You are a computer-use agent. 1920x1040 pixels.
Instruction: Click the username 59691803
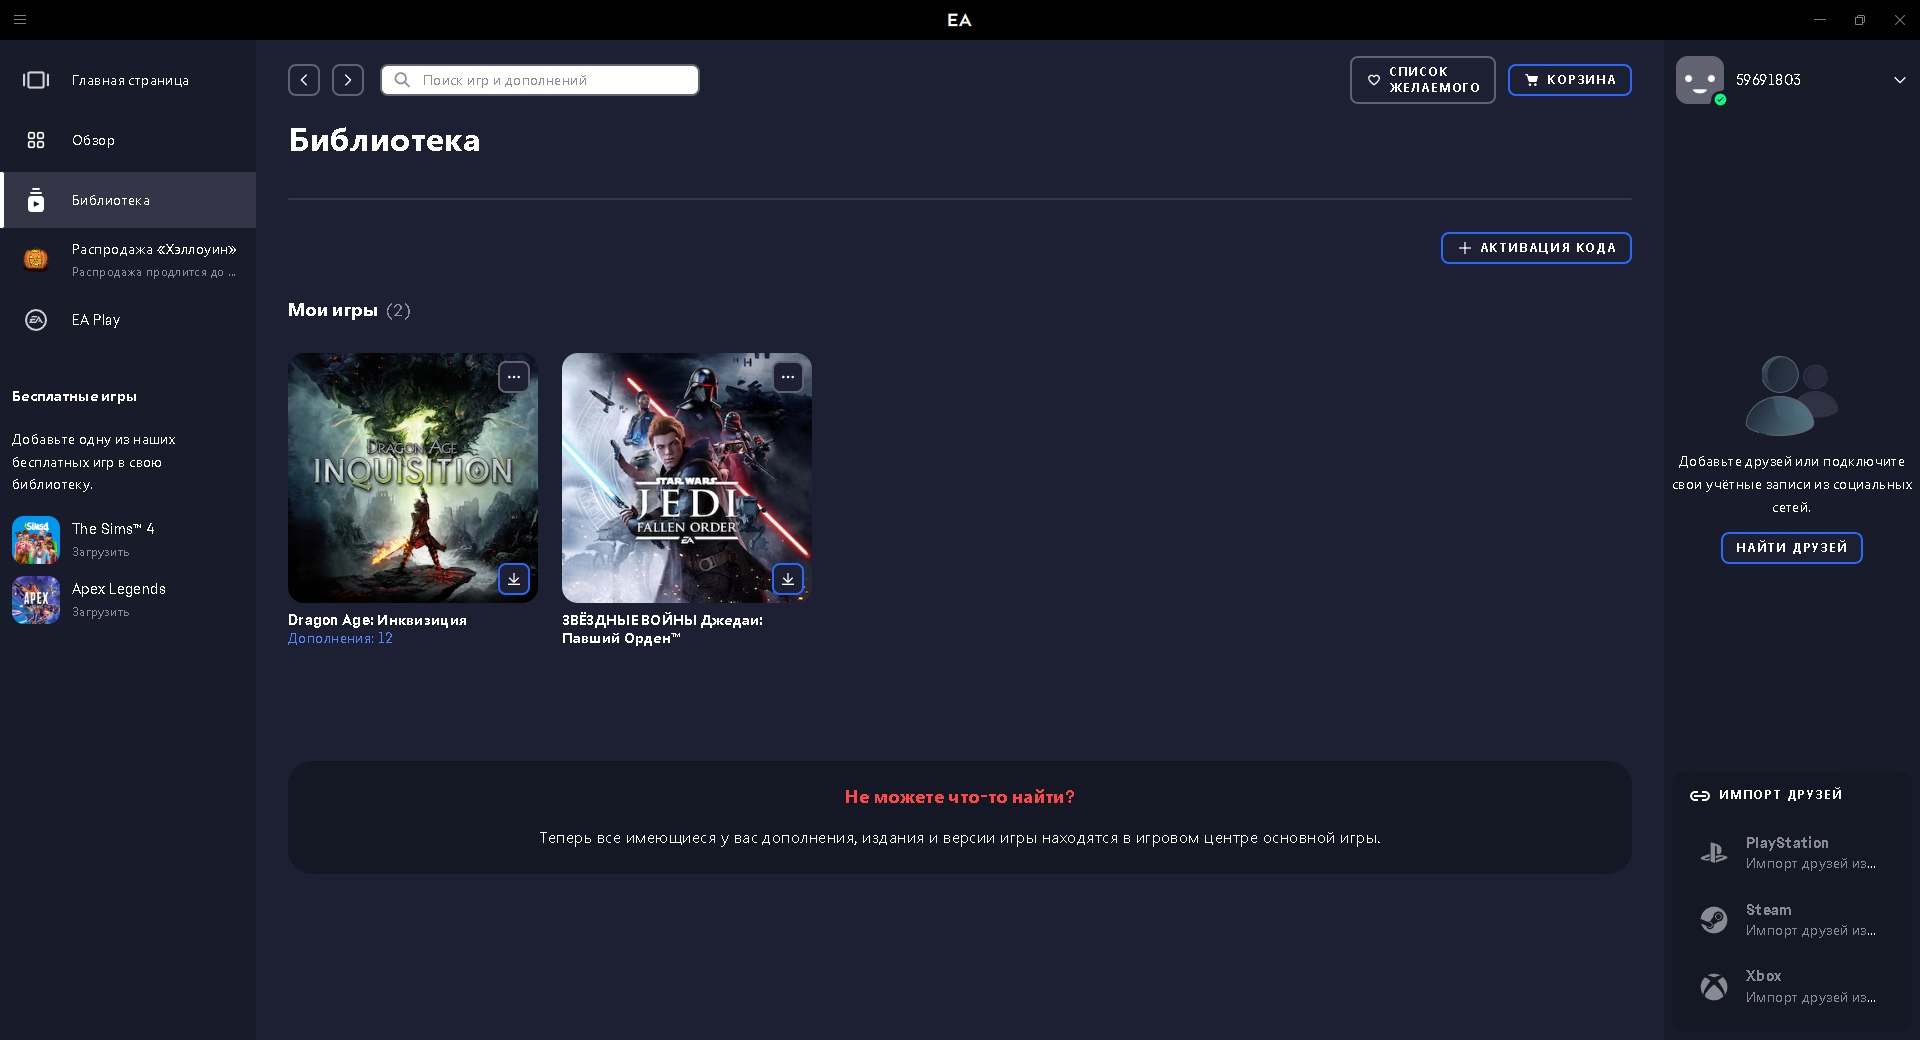[x=1768, y=80]
